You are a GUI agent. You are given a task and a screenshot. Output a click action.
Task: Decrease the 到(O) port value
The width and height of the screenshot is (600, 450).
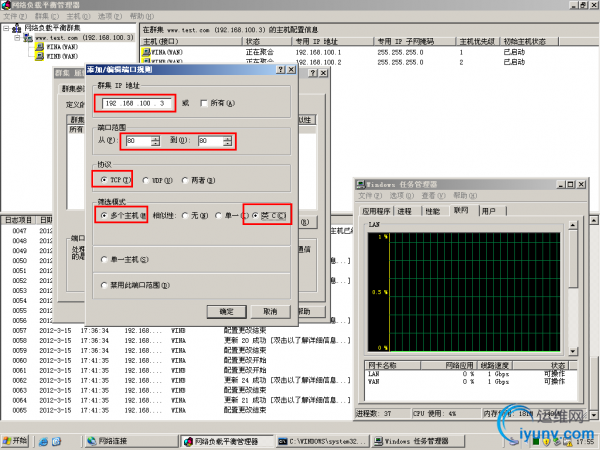227,144
